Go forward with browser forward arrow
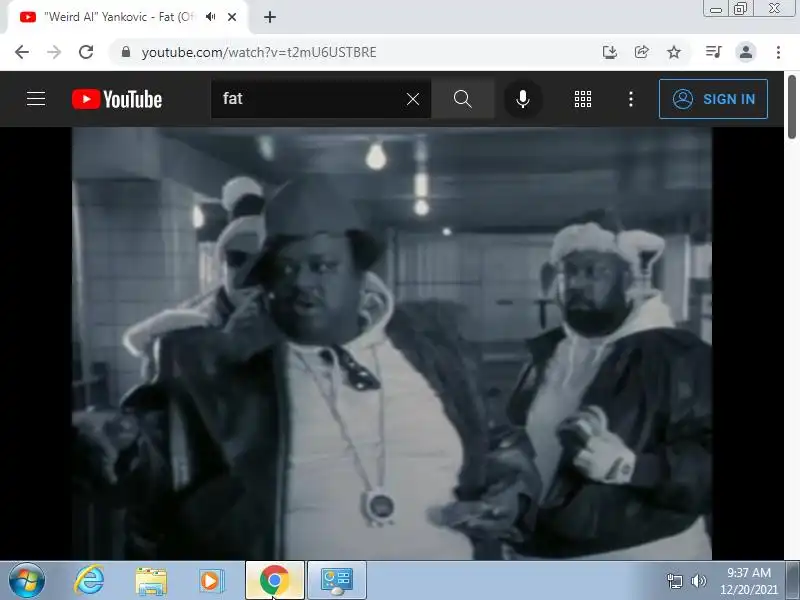800x600 pixels. (54, 52)
